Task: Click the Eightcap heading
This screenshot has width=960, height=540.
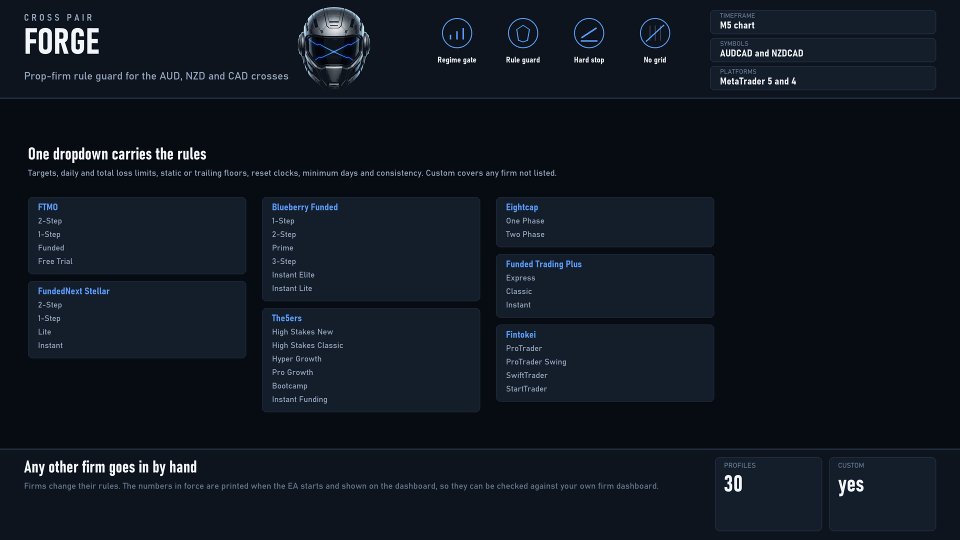Action: click(x=522, y=208)
